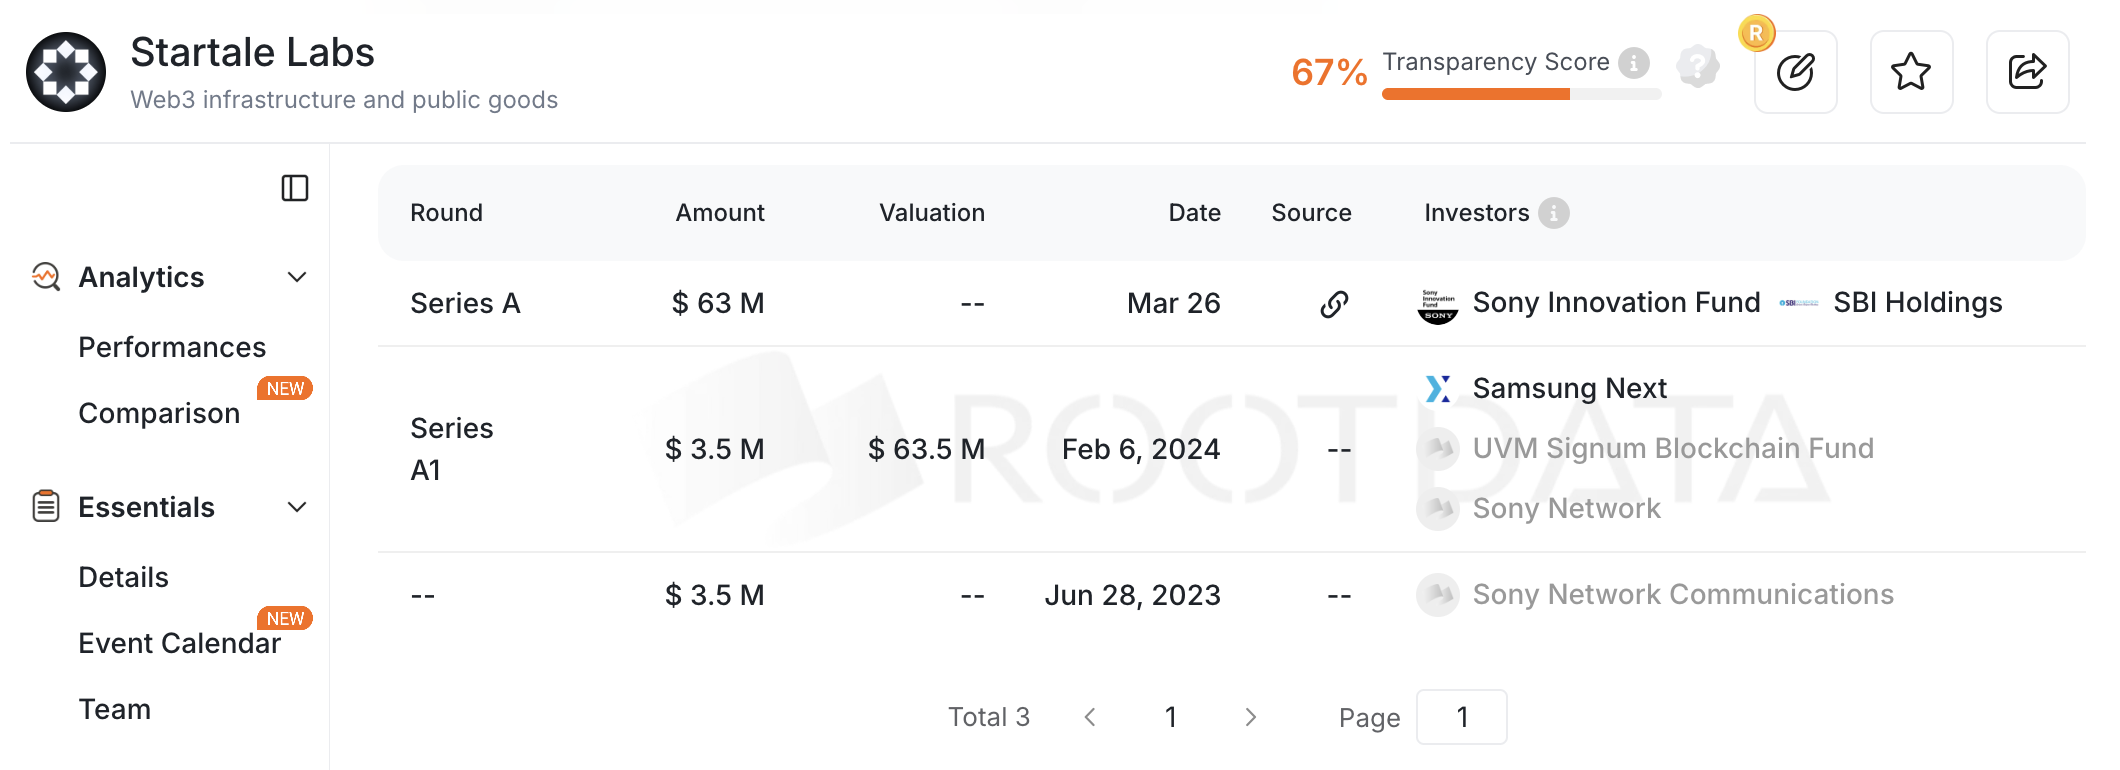
Task: Toggle the sidebar collapse panel icon
Action: [x=295, y=188]
